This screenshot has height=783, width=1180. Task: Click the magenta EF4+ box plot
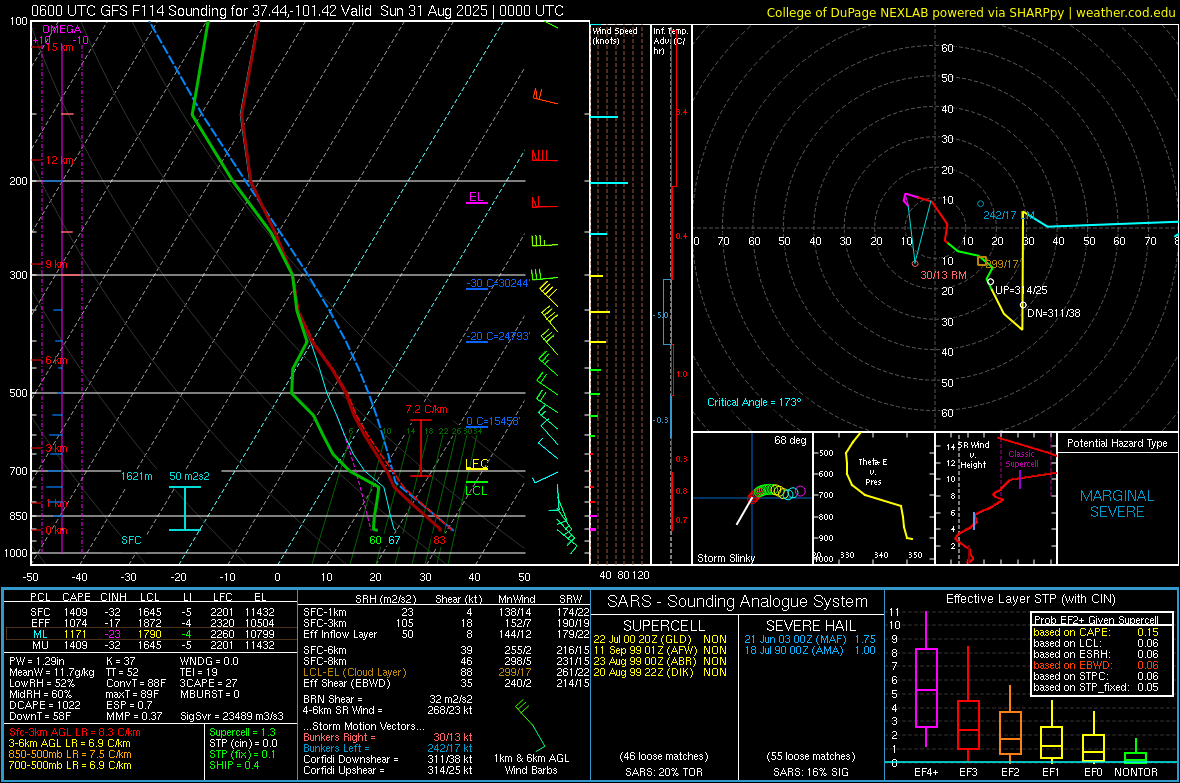[x=926, y=681]
